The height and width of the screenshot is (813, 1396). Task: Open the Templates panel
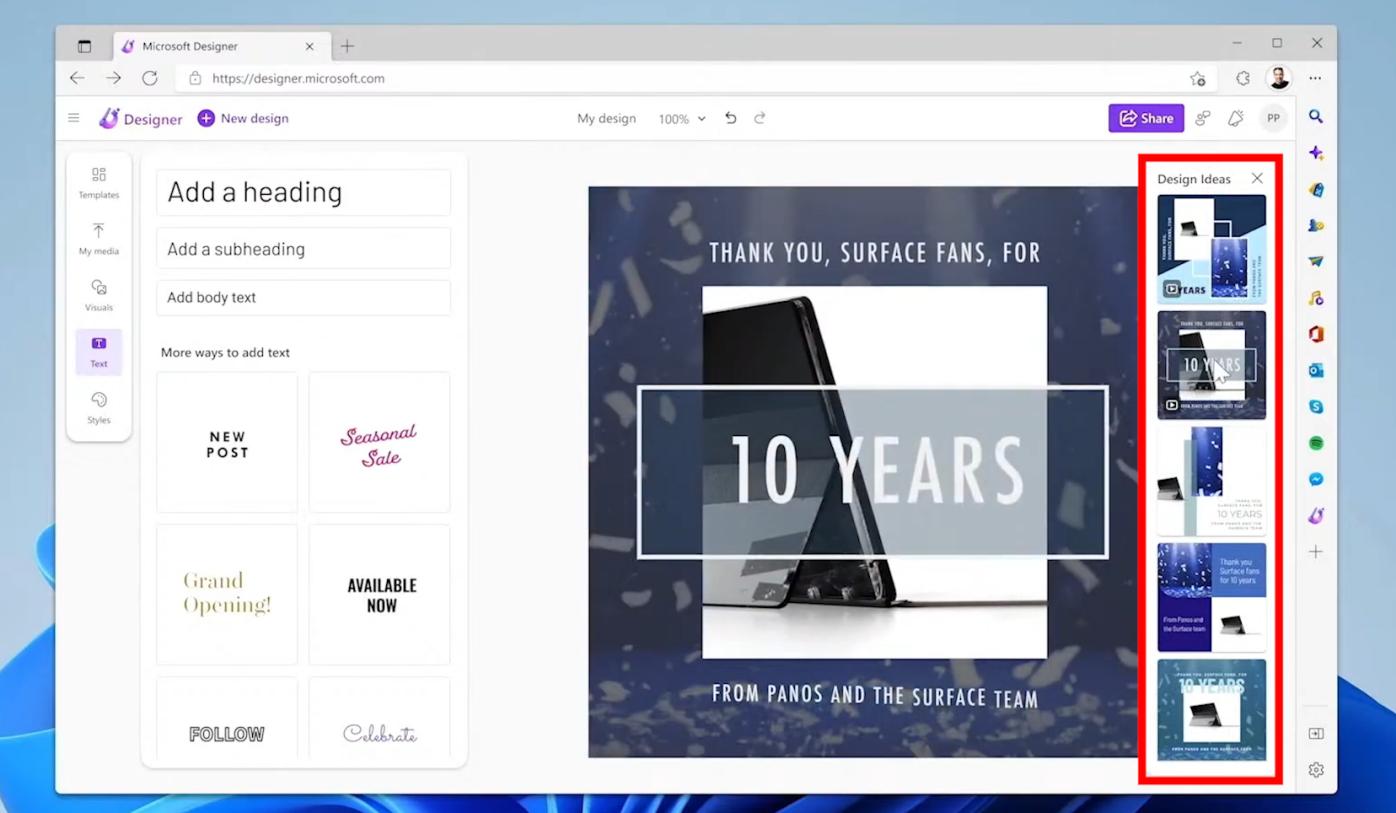pyautogui.click(x=98, y=182)
